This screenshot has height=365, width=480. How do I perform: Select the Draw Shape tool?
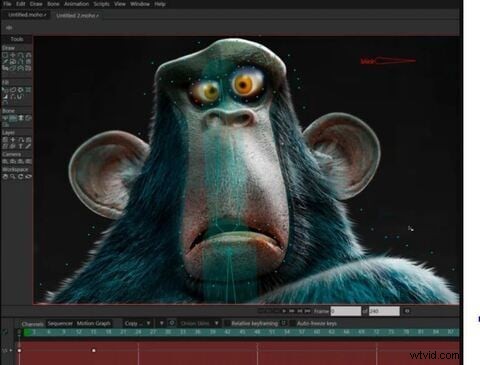click(13, 62)
